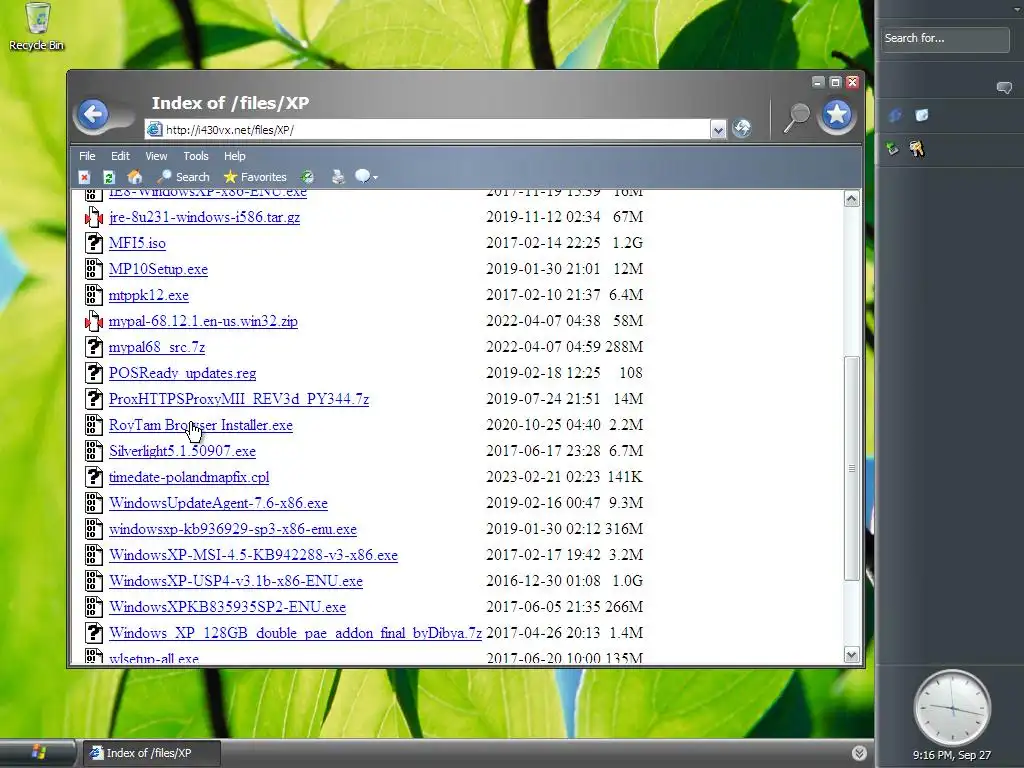The image size is (1024, 768).
Task: Click the sidebar speech bubble icon
Action: (1004, 88)
